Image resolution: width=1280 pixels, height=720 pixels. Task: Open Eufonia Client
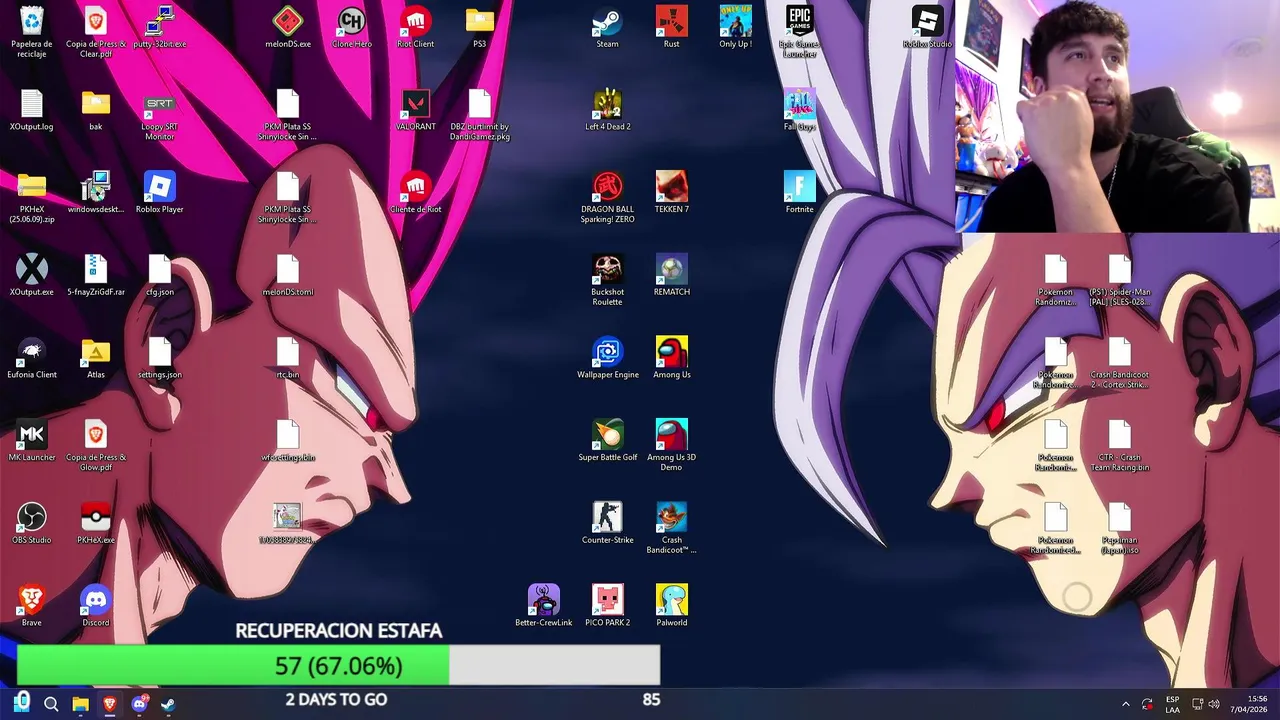[x=32, y=358]
